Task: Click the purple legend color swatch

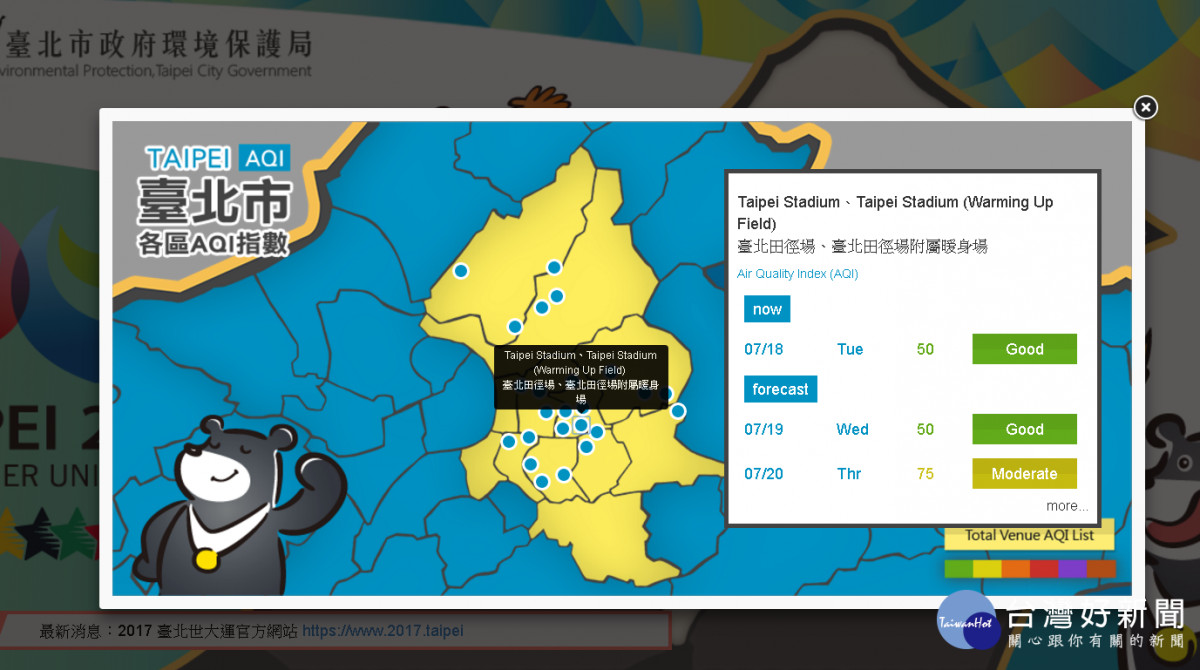Action: 1072,569
